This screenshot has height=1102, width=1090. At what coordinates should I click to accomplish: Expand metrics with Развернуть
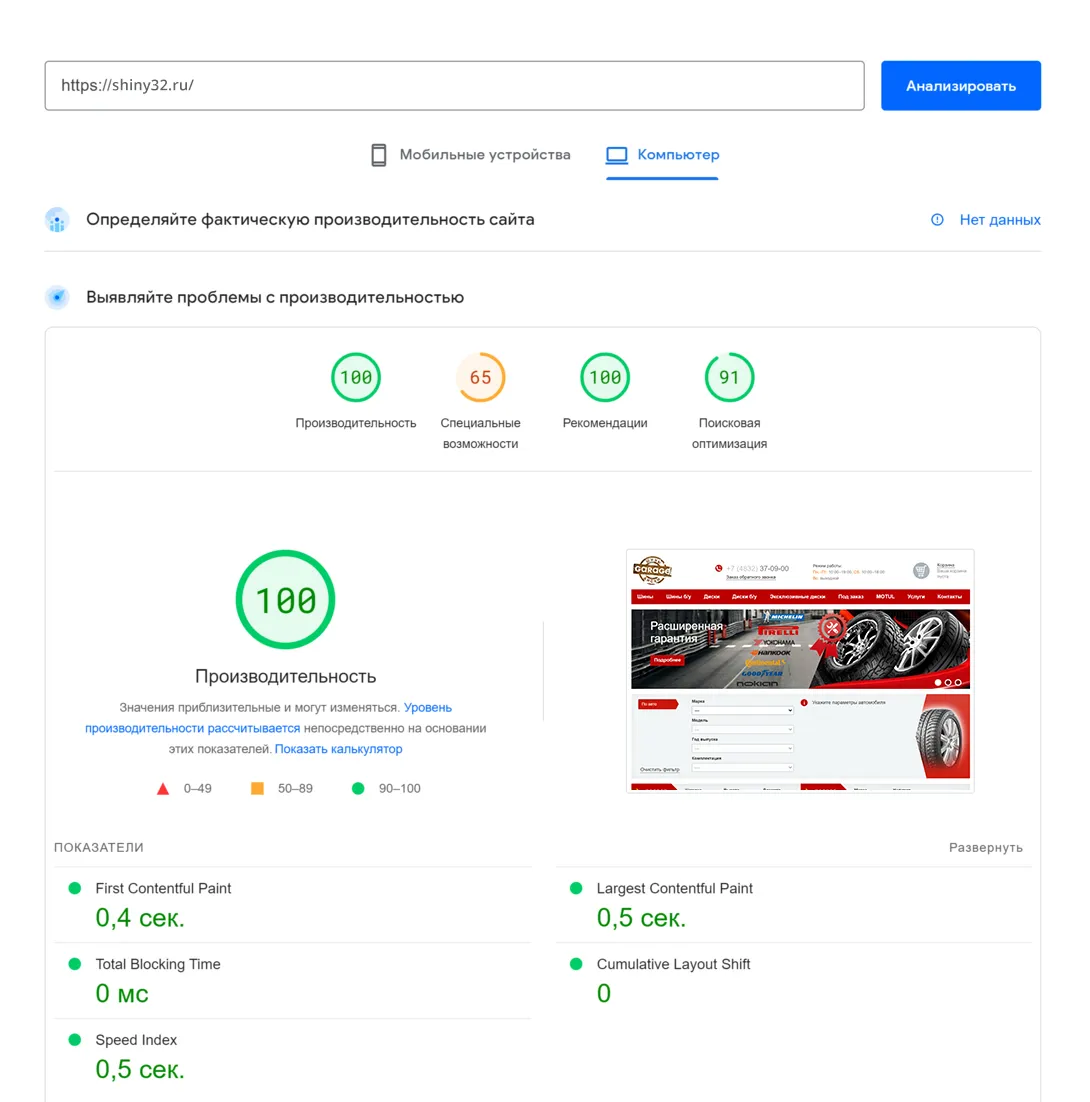(x=985, y=848)
